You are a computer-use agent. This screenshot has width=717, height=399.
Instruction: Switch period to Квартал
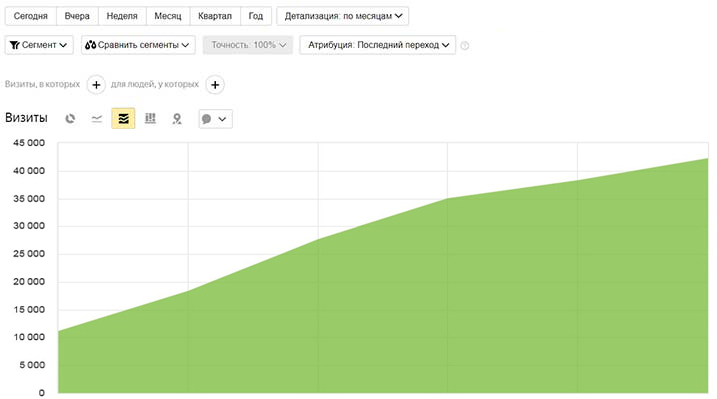point(215,16)
